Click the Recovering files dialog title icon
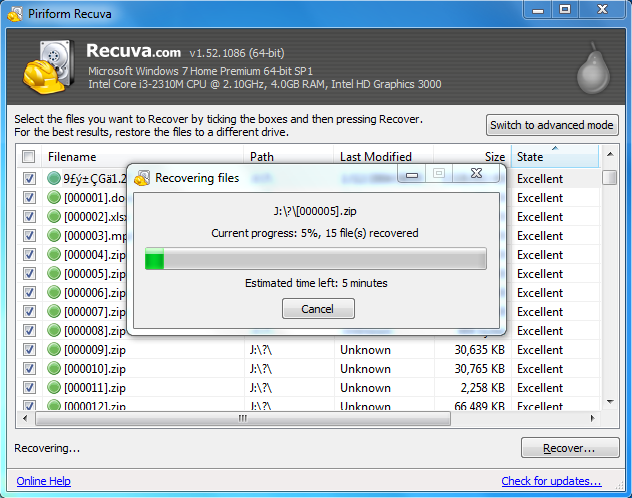 (x=142, y=178)
